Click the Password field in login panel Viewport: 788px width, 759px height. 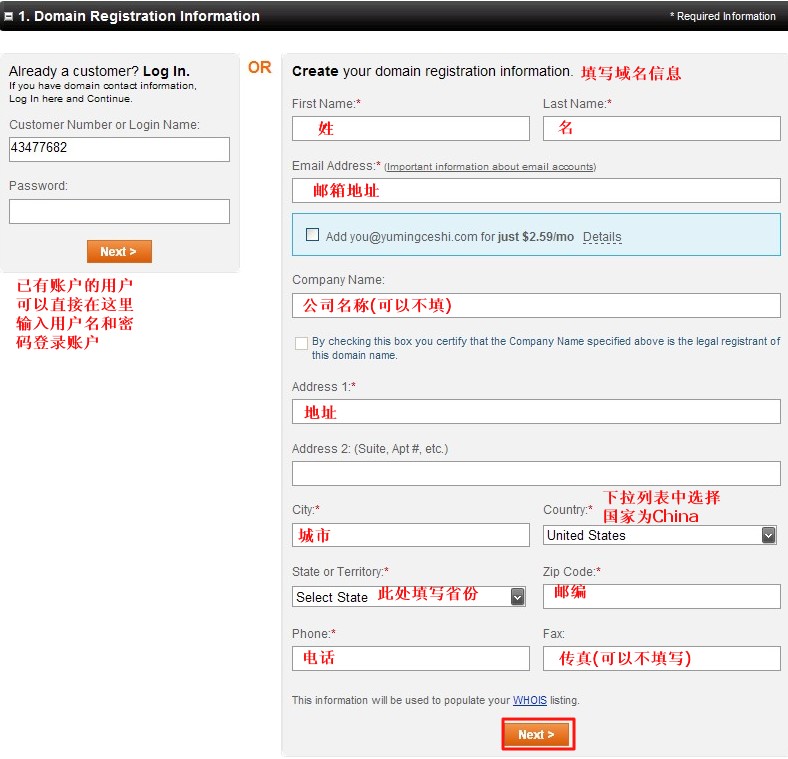pos(119,211)
